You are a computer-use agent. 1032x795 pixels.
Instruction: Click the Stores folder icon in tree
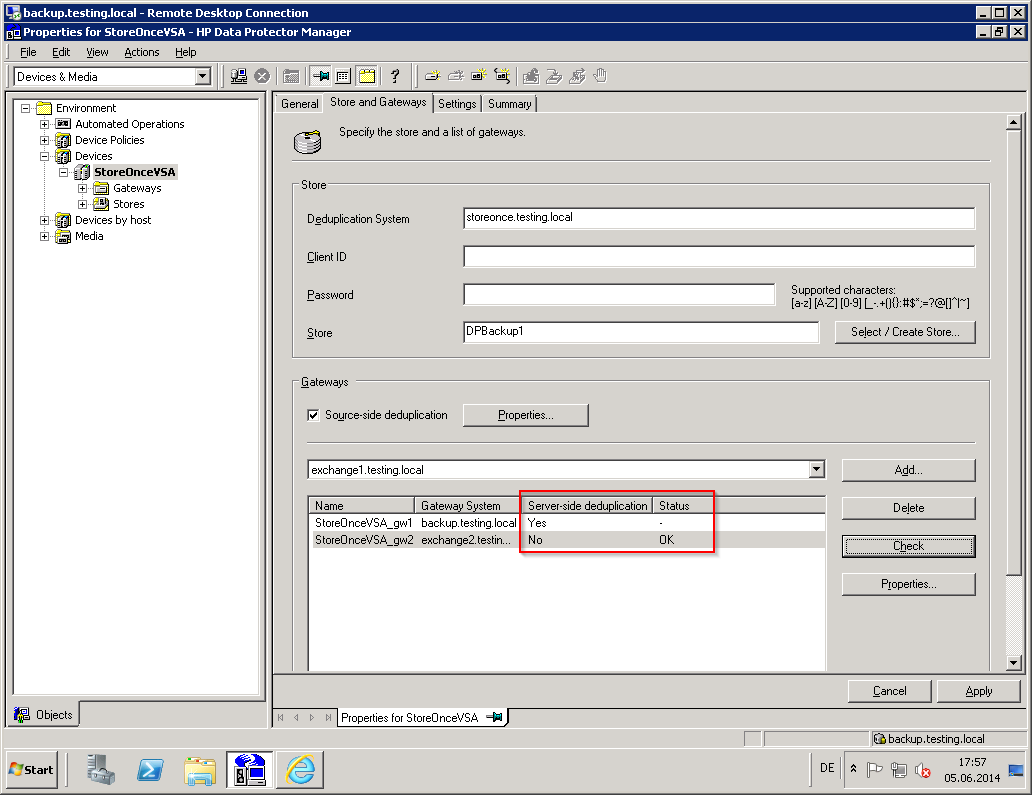point(101,204)
